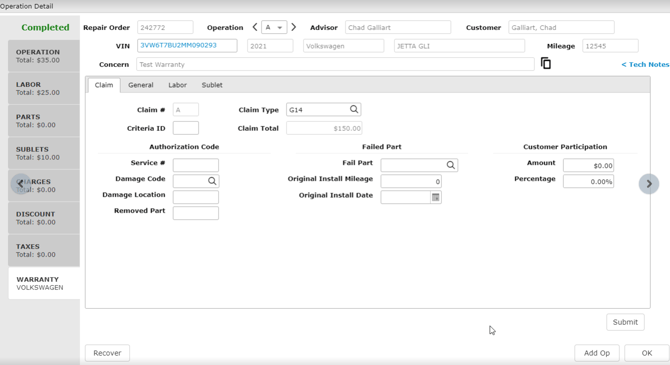The height and width of the screenshot is (365, 670).
Task: Go to next operation with right chevron
Action: pyautogui.click(x=294, y=27)
